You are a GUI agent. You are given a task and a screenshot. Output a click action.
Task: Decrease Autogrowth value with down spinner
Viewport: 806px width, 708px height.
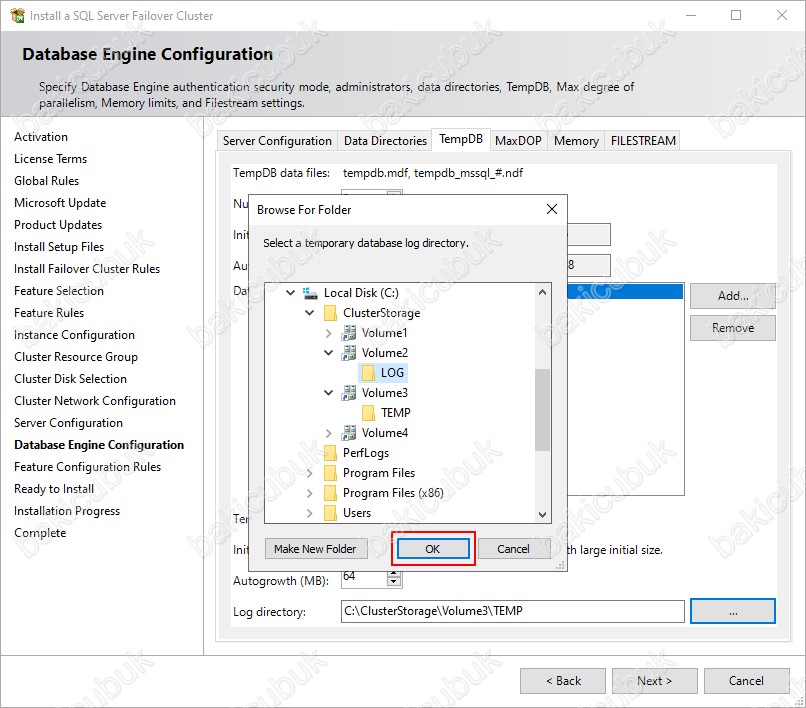[394, 582]
